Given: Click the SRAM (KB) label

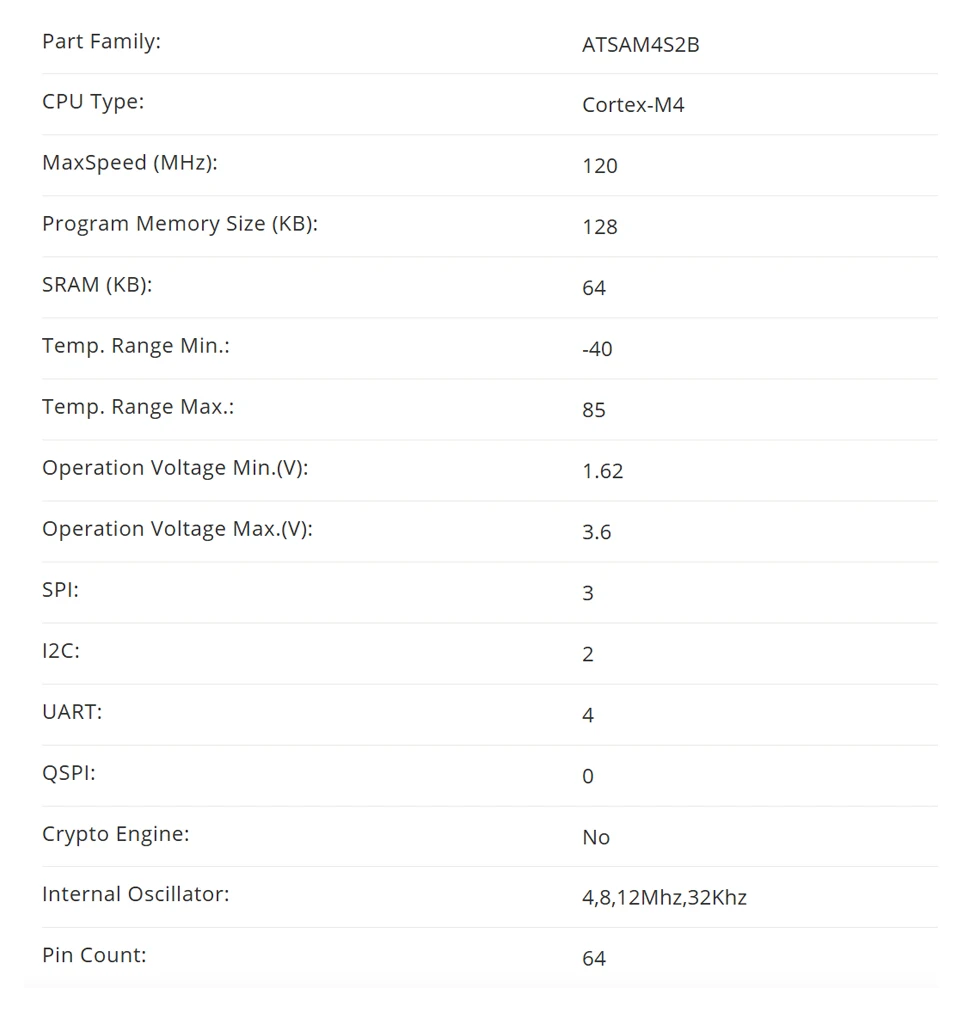Looking at the screenshot, I should (x=97, y=285).
